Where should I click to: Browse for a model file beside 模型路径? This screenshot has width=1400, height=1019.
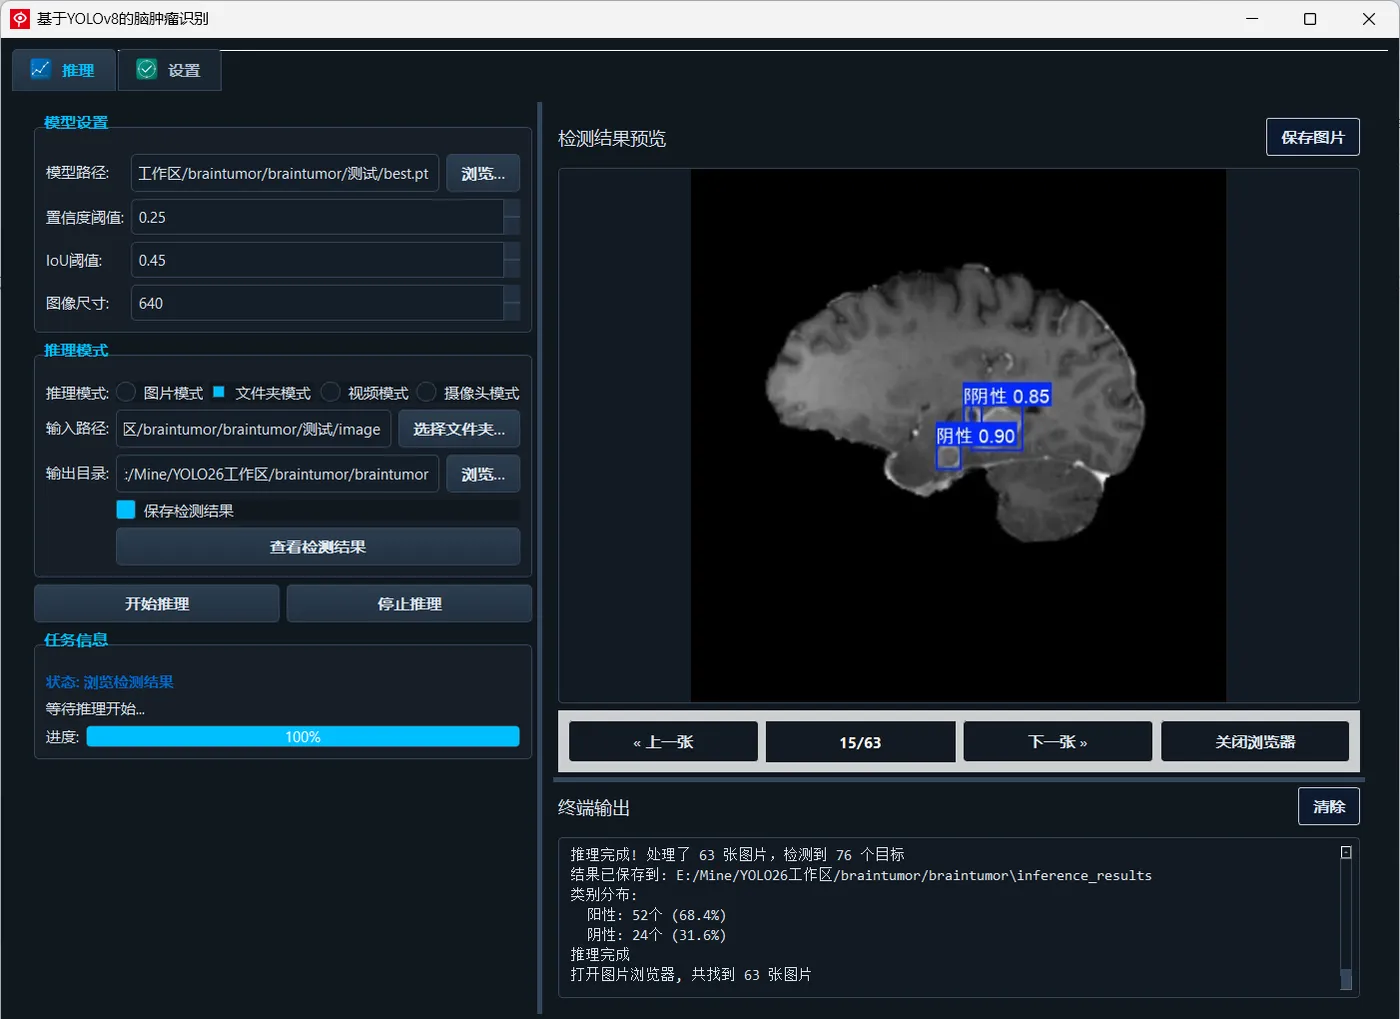(x=483, y=174)
